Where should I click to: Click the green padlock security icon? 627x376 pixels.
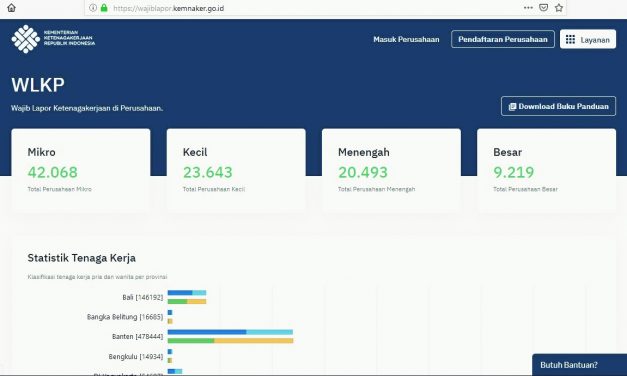pos(104,8)
